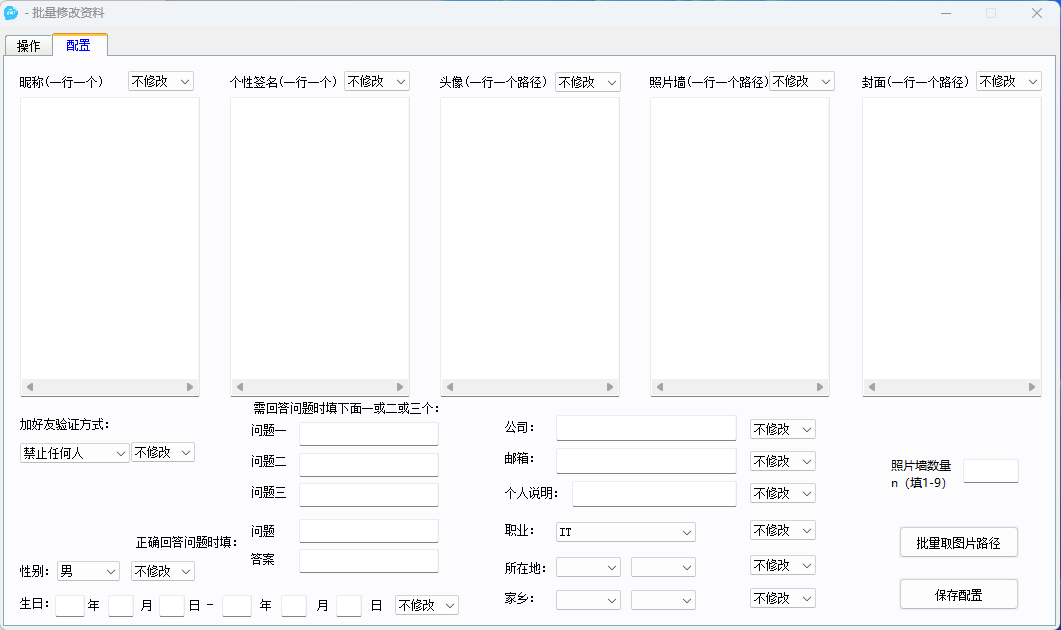Open the 性别 dropdown showing 男
1061x630 pixels.
[x=88, y=571]
